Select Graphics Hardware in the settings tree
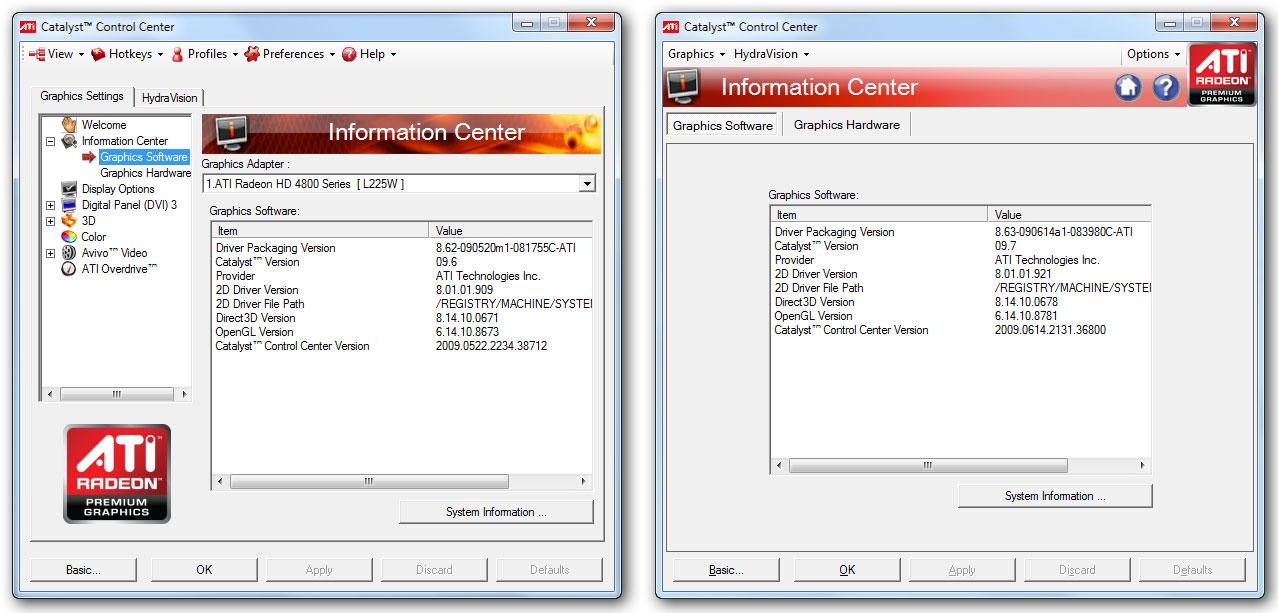Image resolution: width=1278 pixels, height=613 pixels. (145, 173)
